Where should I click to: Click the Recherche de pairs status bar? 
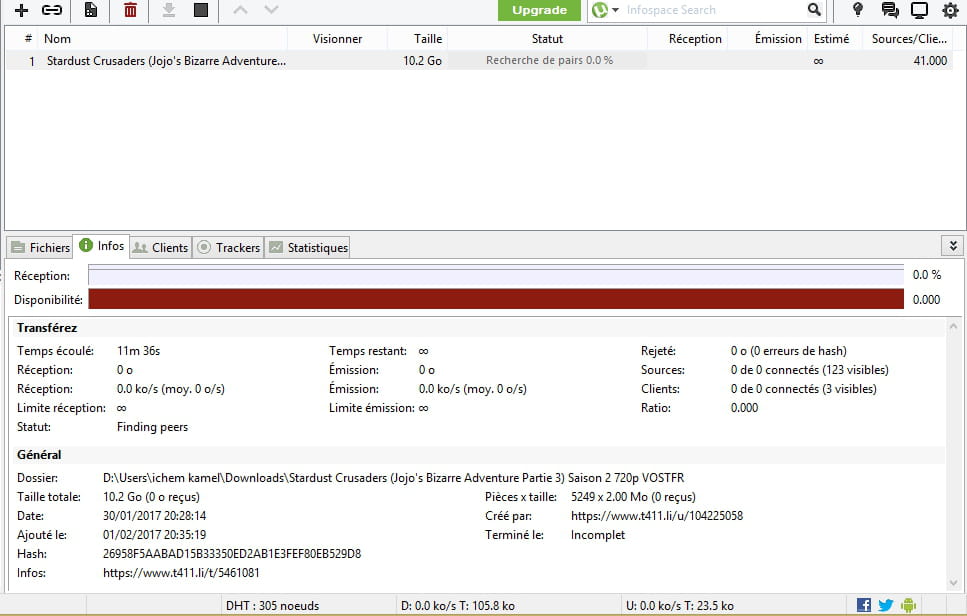point(548,60)
